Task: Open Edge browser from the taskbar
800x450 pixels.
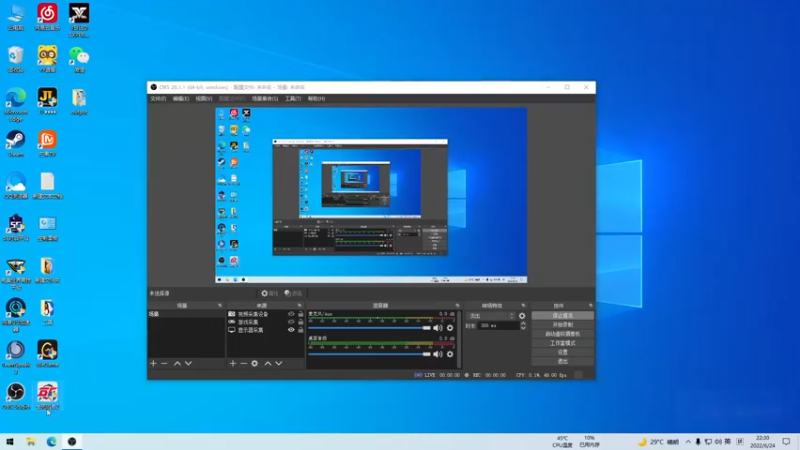Action: coord(52,442)
